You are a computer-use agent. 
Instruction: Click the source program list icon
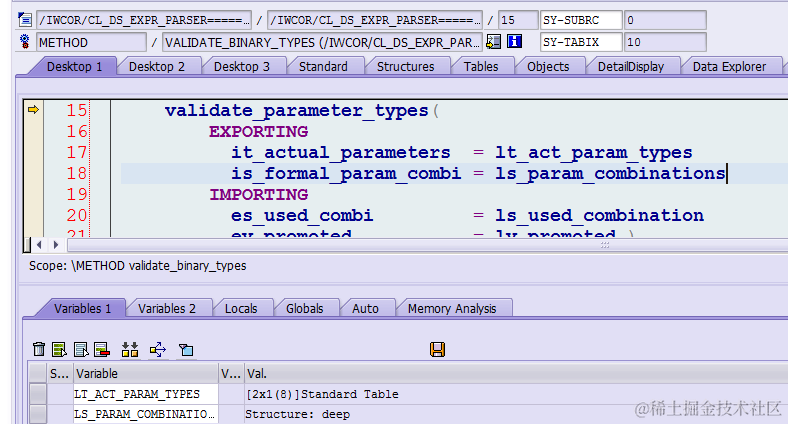tap(25, 20)
